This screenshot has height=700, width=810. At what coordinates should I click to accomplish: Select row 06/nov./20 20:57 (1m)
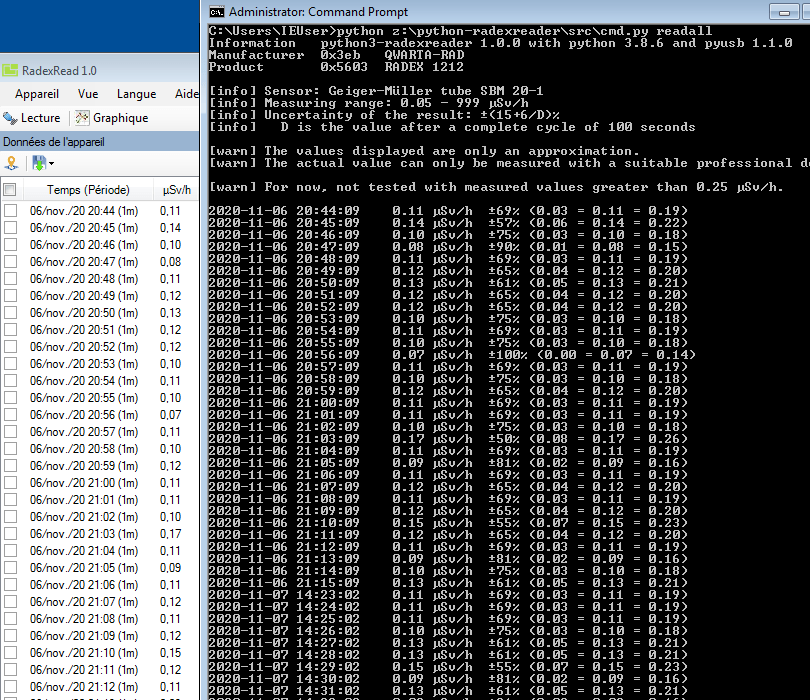[x=99, y=431]
